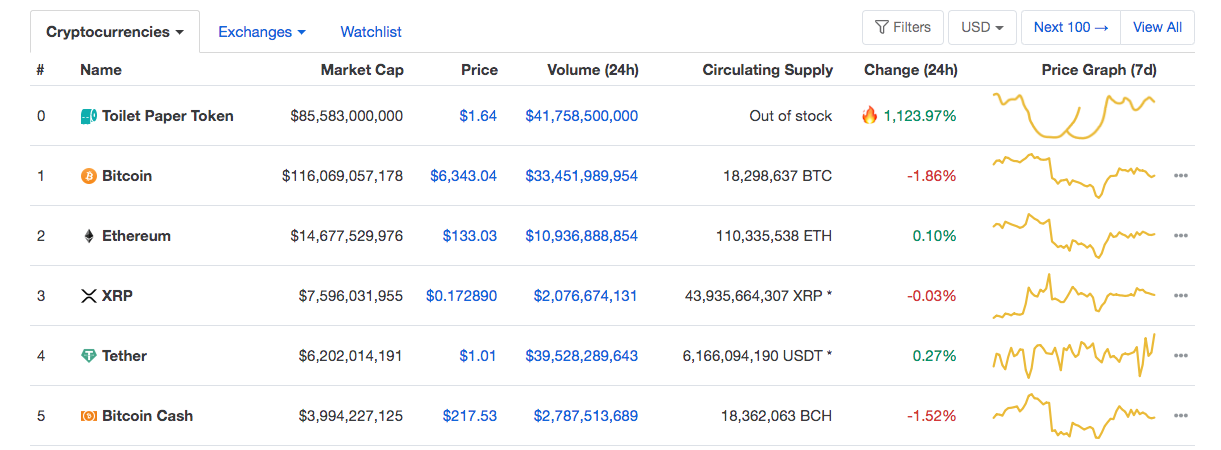1221x450 pixels.
Task: Click the Bitcoin orange logo icon
Action: (x=88, y=176)
